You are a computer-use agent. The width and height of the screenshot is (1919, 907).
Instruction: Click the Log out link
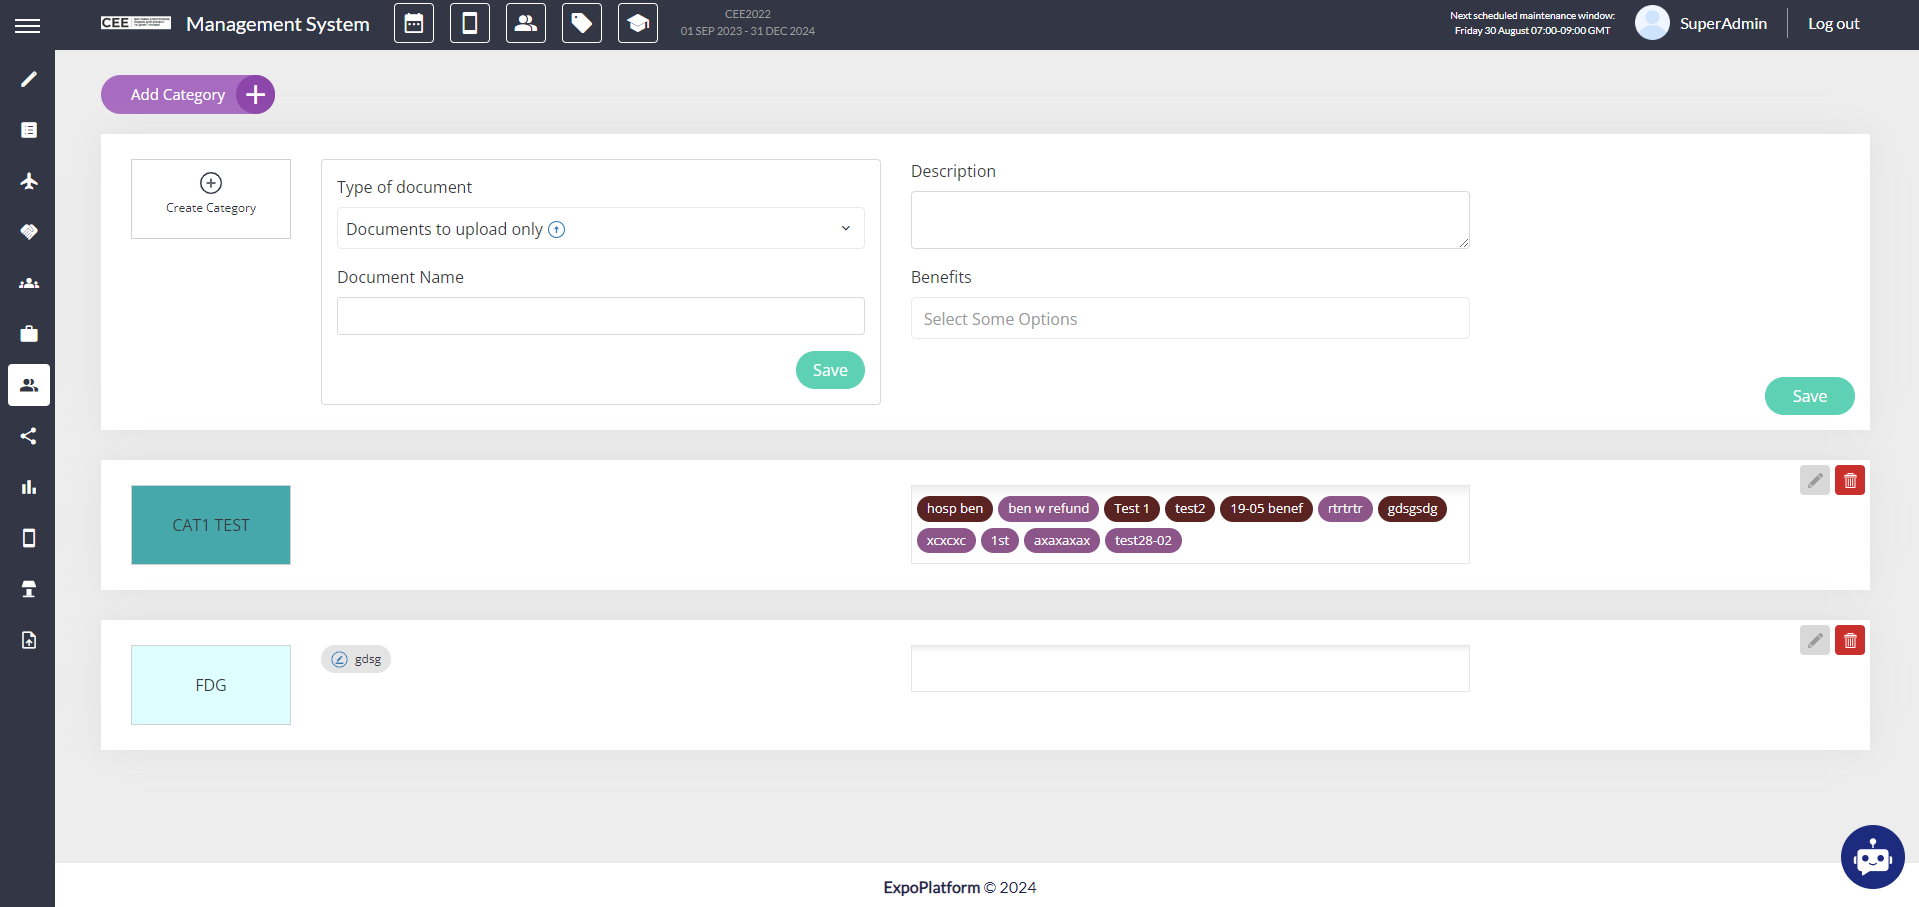point(1833,24)
